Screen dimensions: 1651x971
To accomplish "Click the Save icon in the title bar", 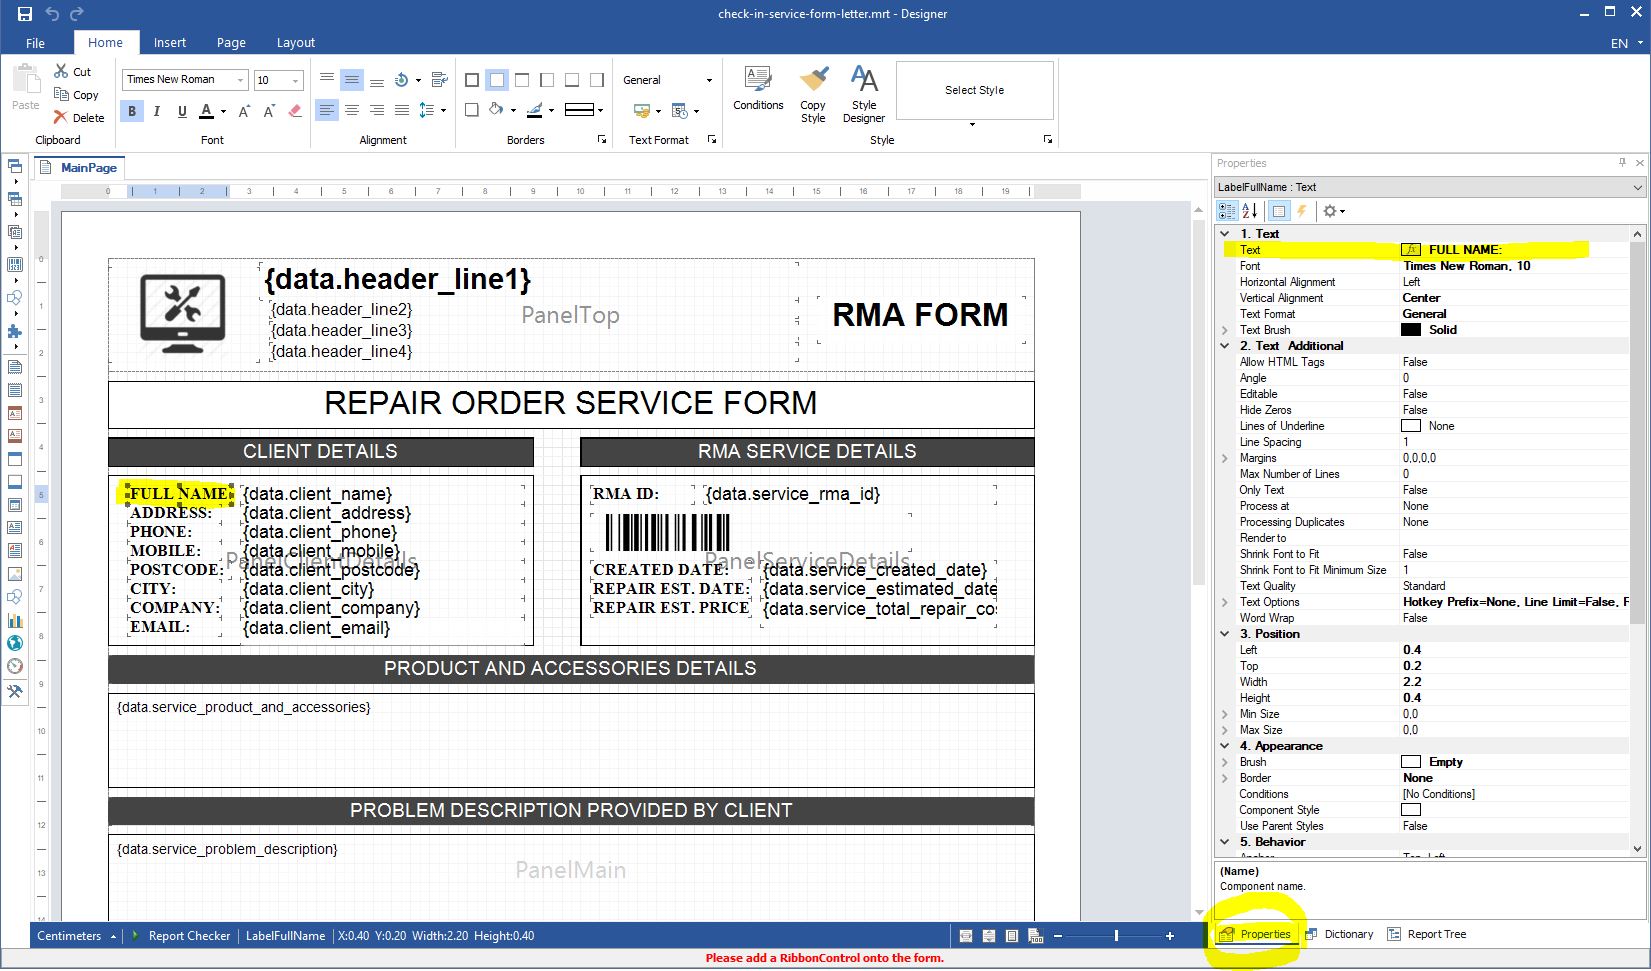I will click(x=25, y=14).
